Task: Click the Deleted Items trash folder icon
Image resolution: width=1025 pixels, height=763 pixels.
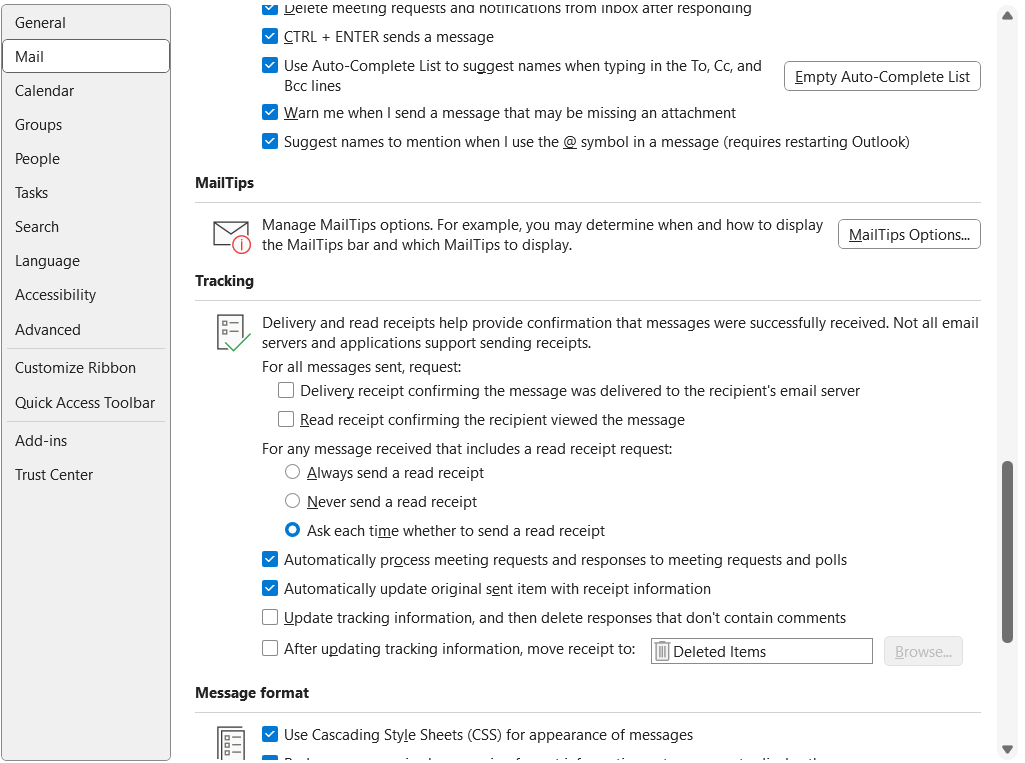Action: click(661, 651)
